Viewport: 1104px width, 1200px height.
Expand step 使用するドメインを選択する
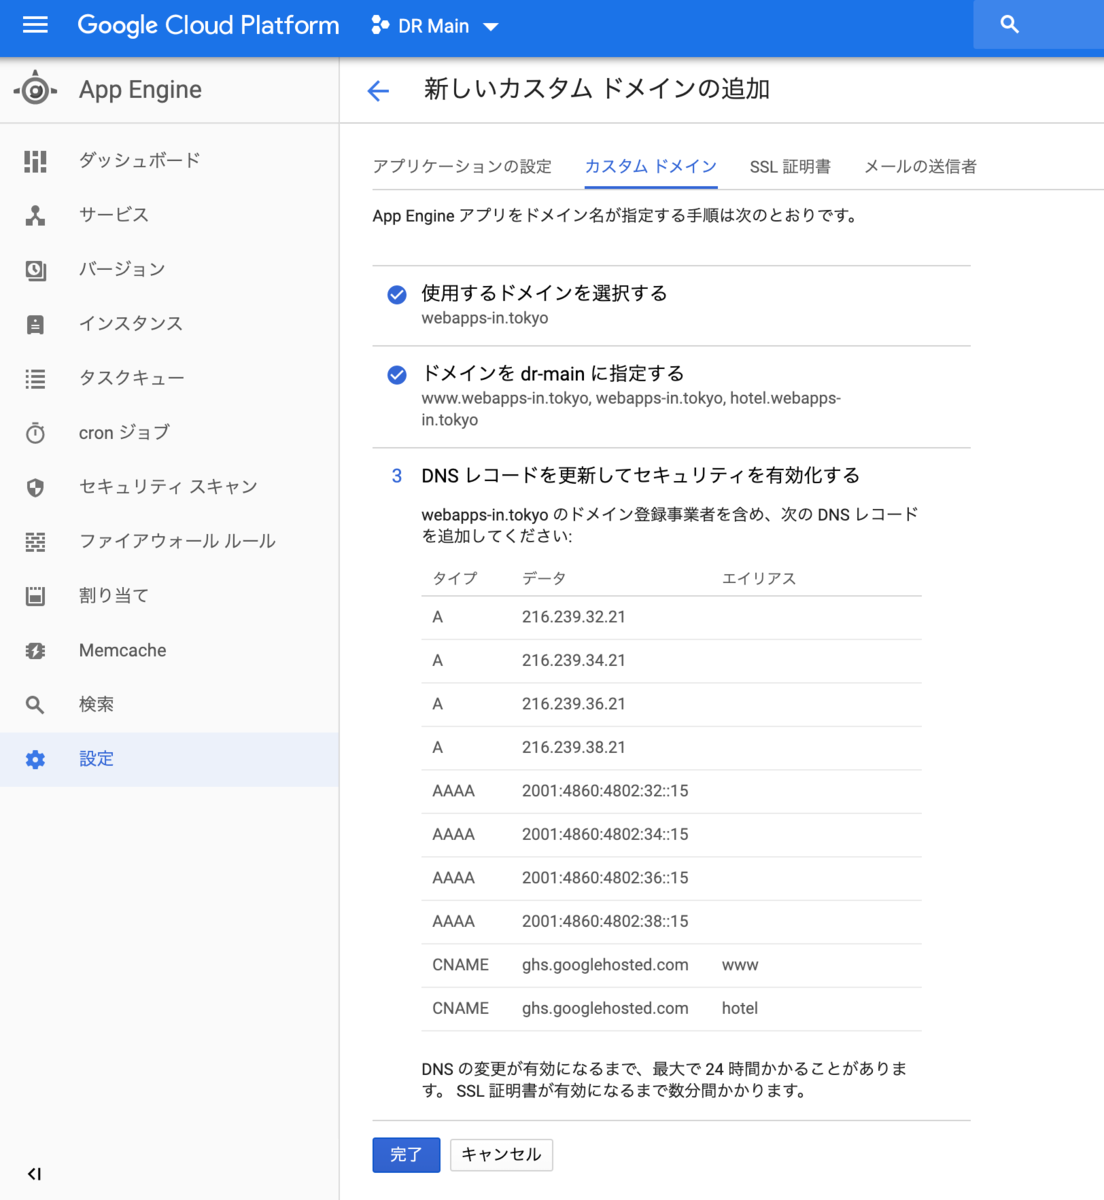click(544, 293)
